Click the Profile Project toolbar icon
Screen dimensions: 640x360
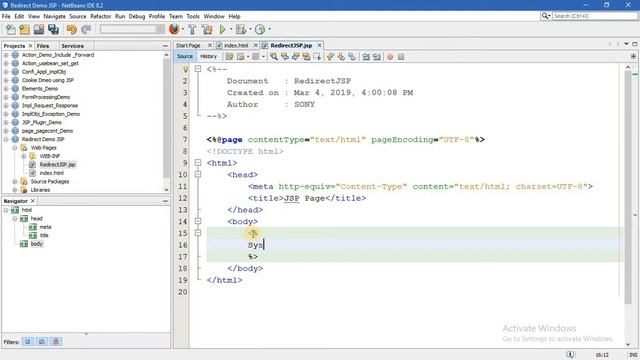coord(260,29)
